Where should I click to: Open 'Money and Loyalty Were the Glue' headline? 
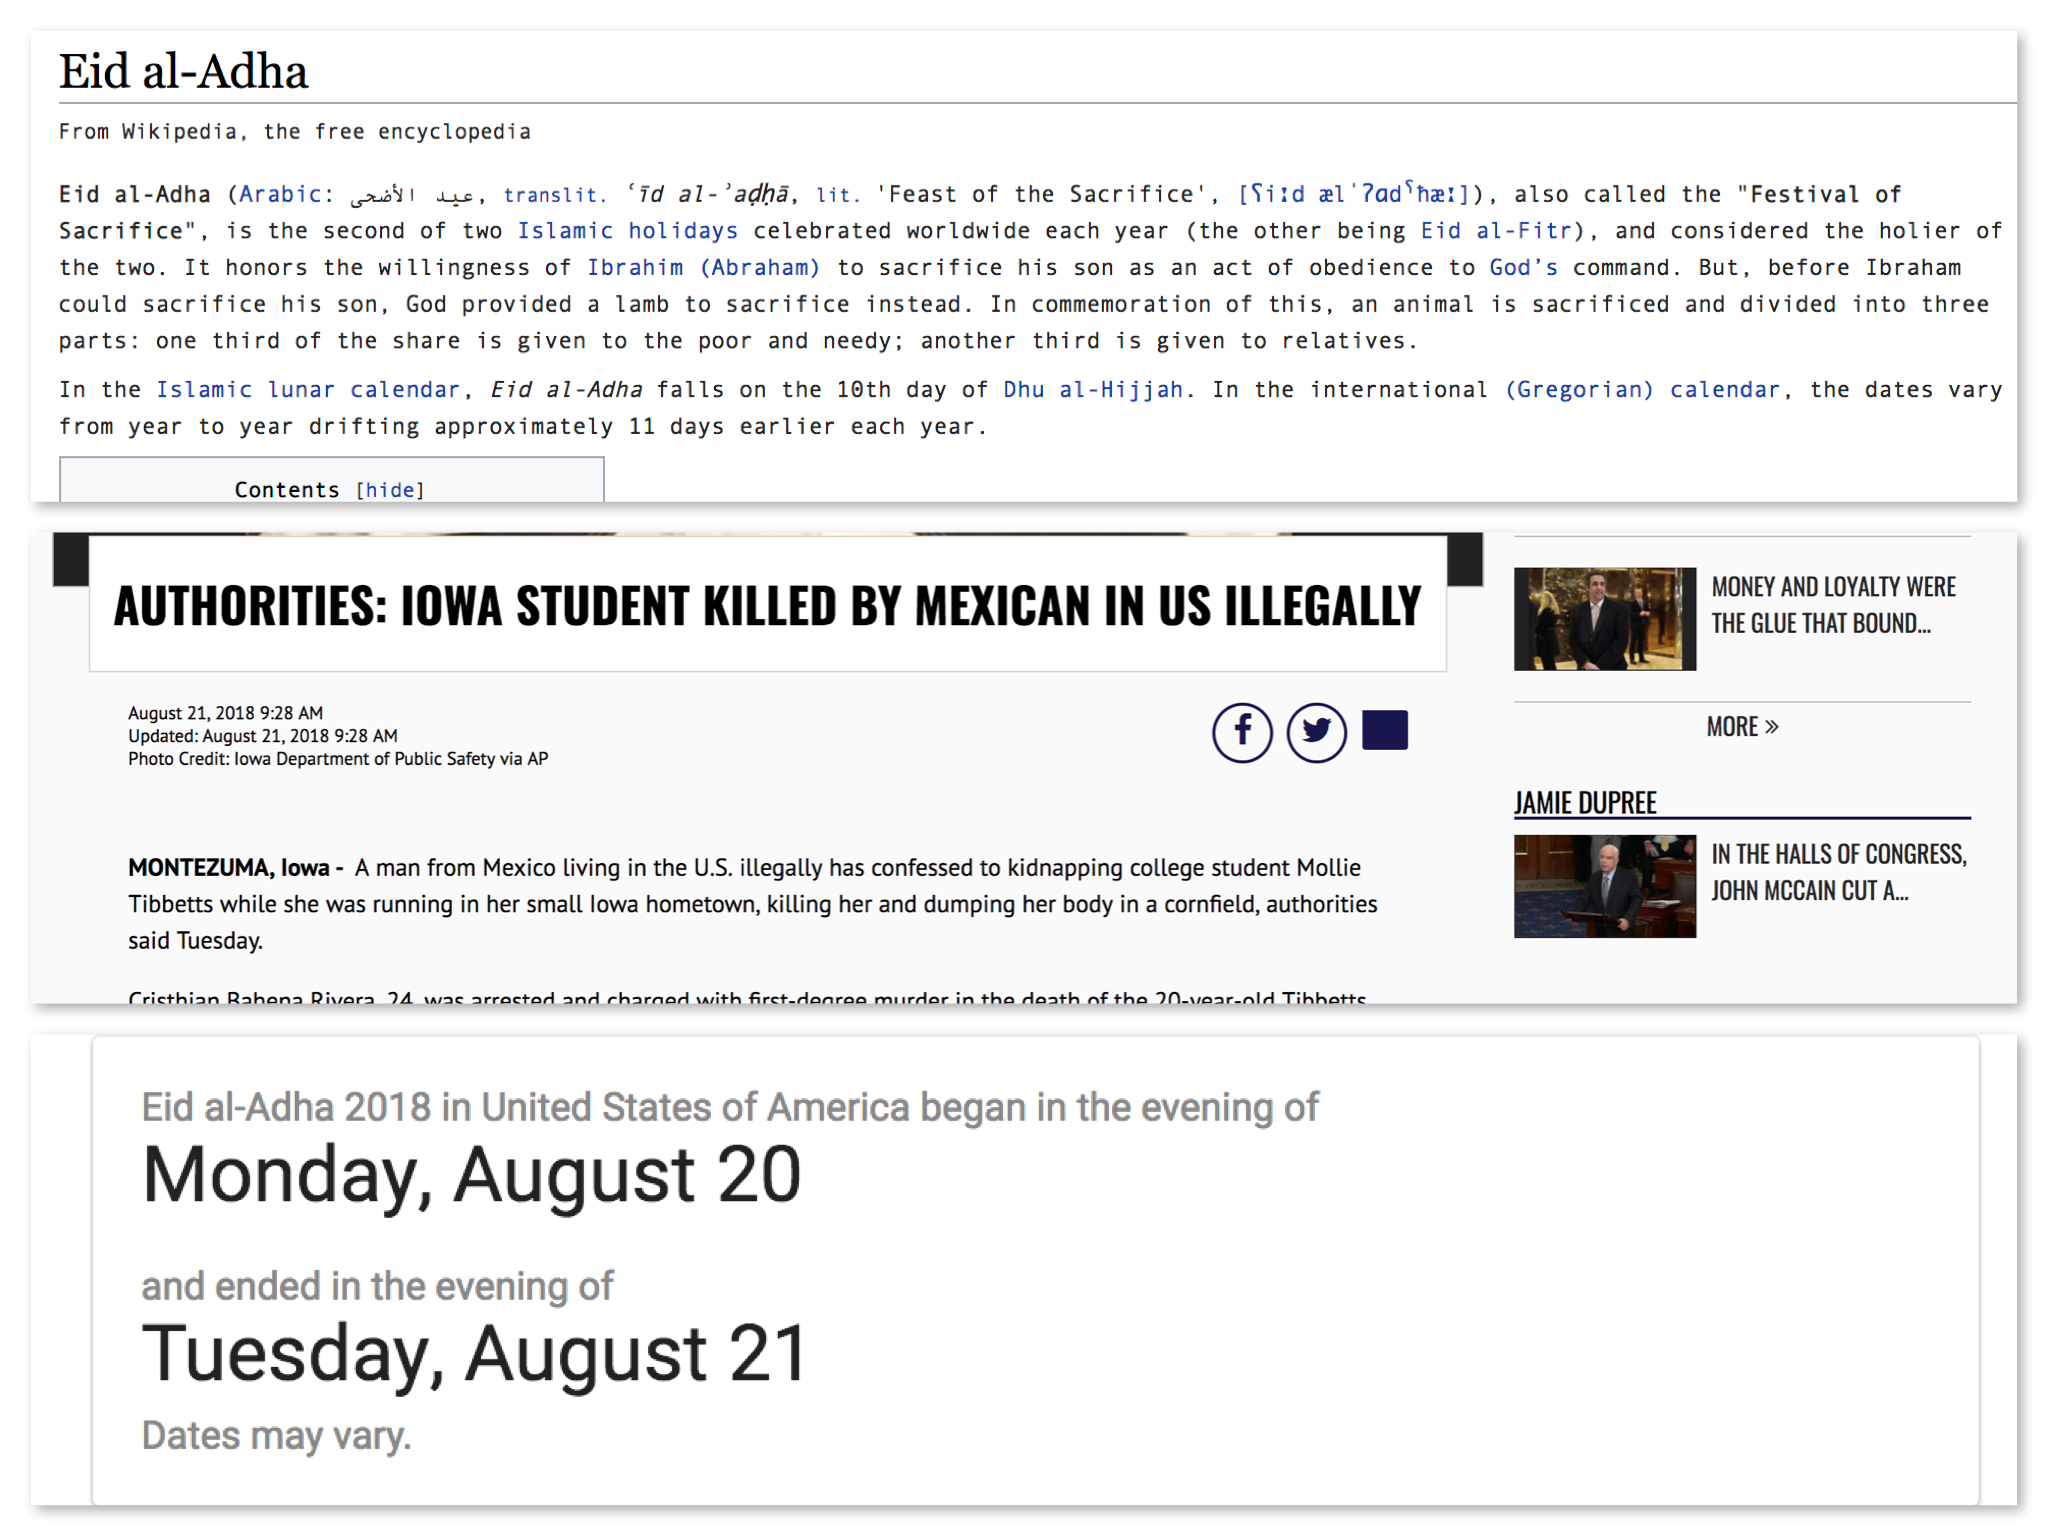click(x=1833, y=605)
